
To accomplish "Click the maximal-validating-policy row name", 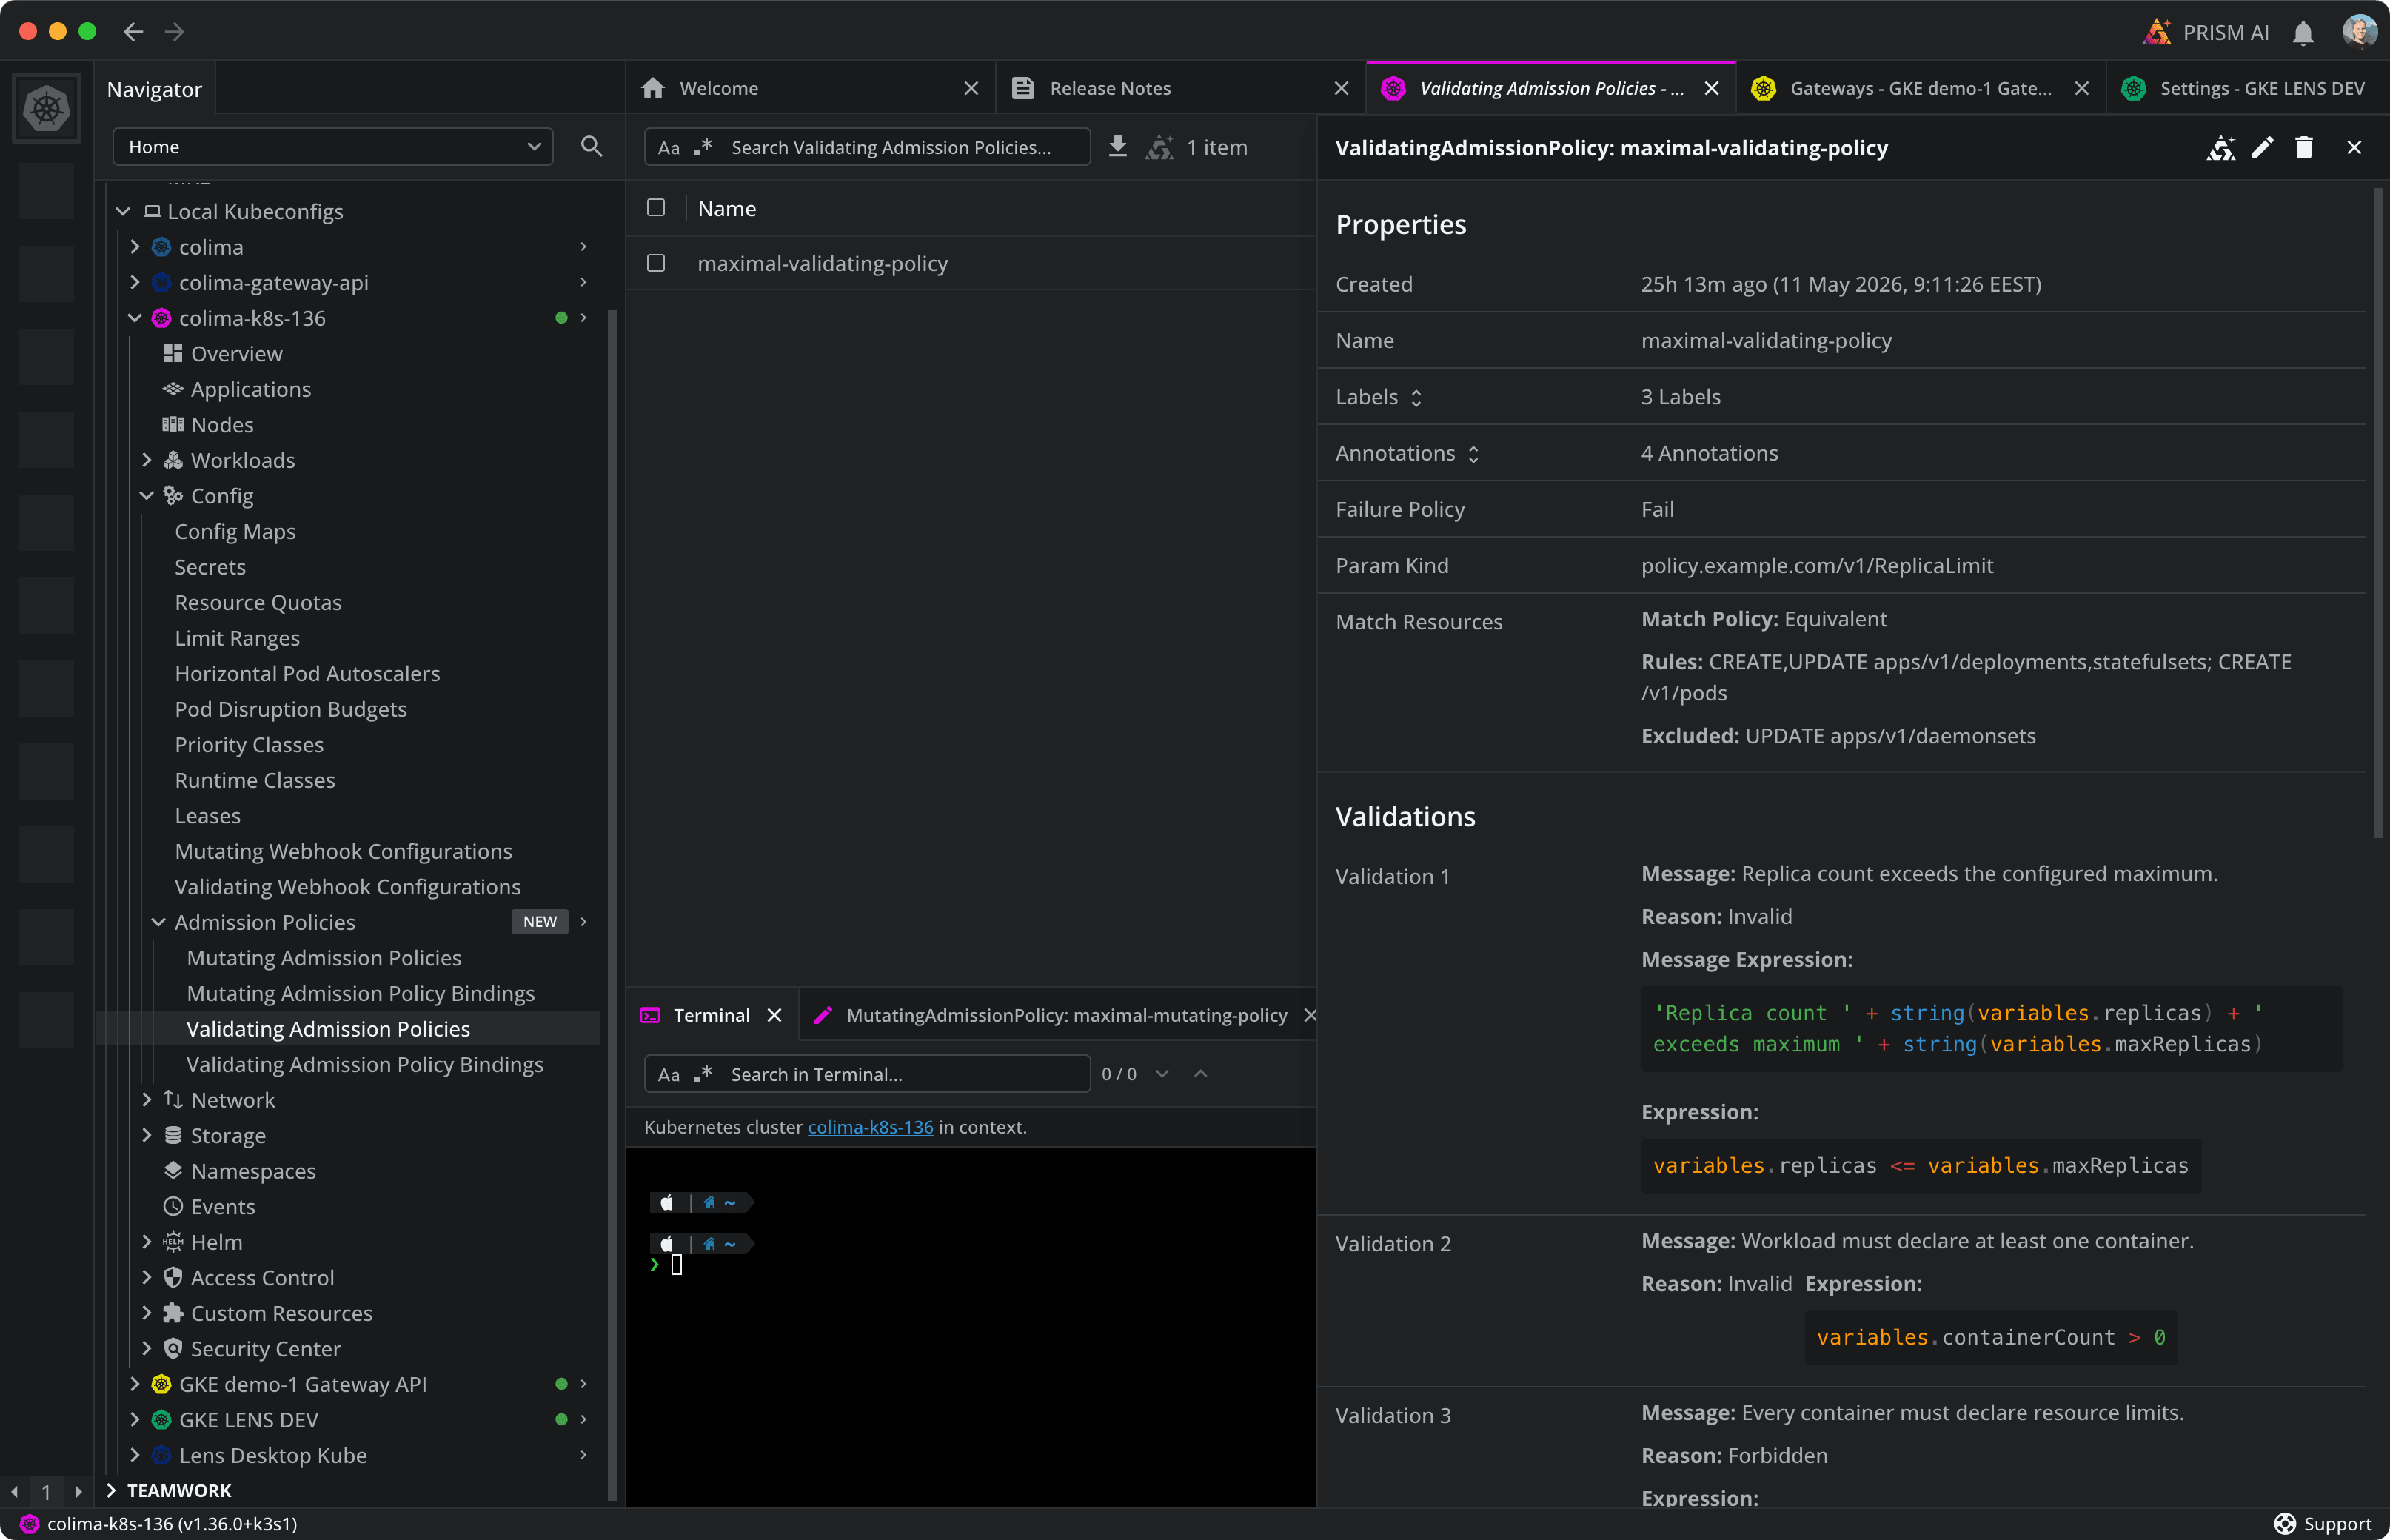I will point(822,263).
